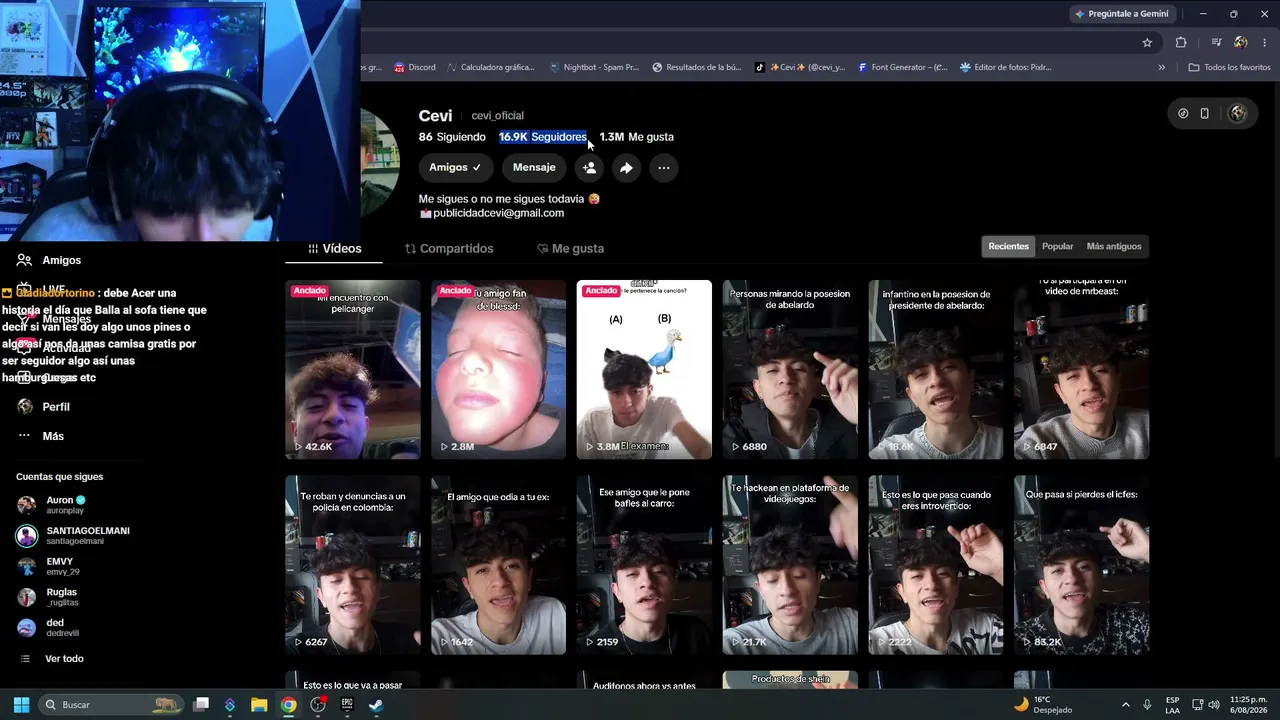This screenshot has height=720, width=1280.
Task: Click the phone app icon in top pill
Action: [x=1204, y=113]
